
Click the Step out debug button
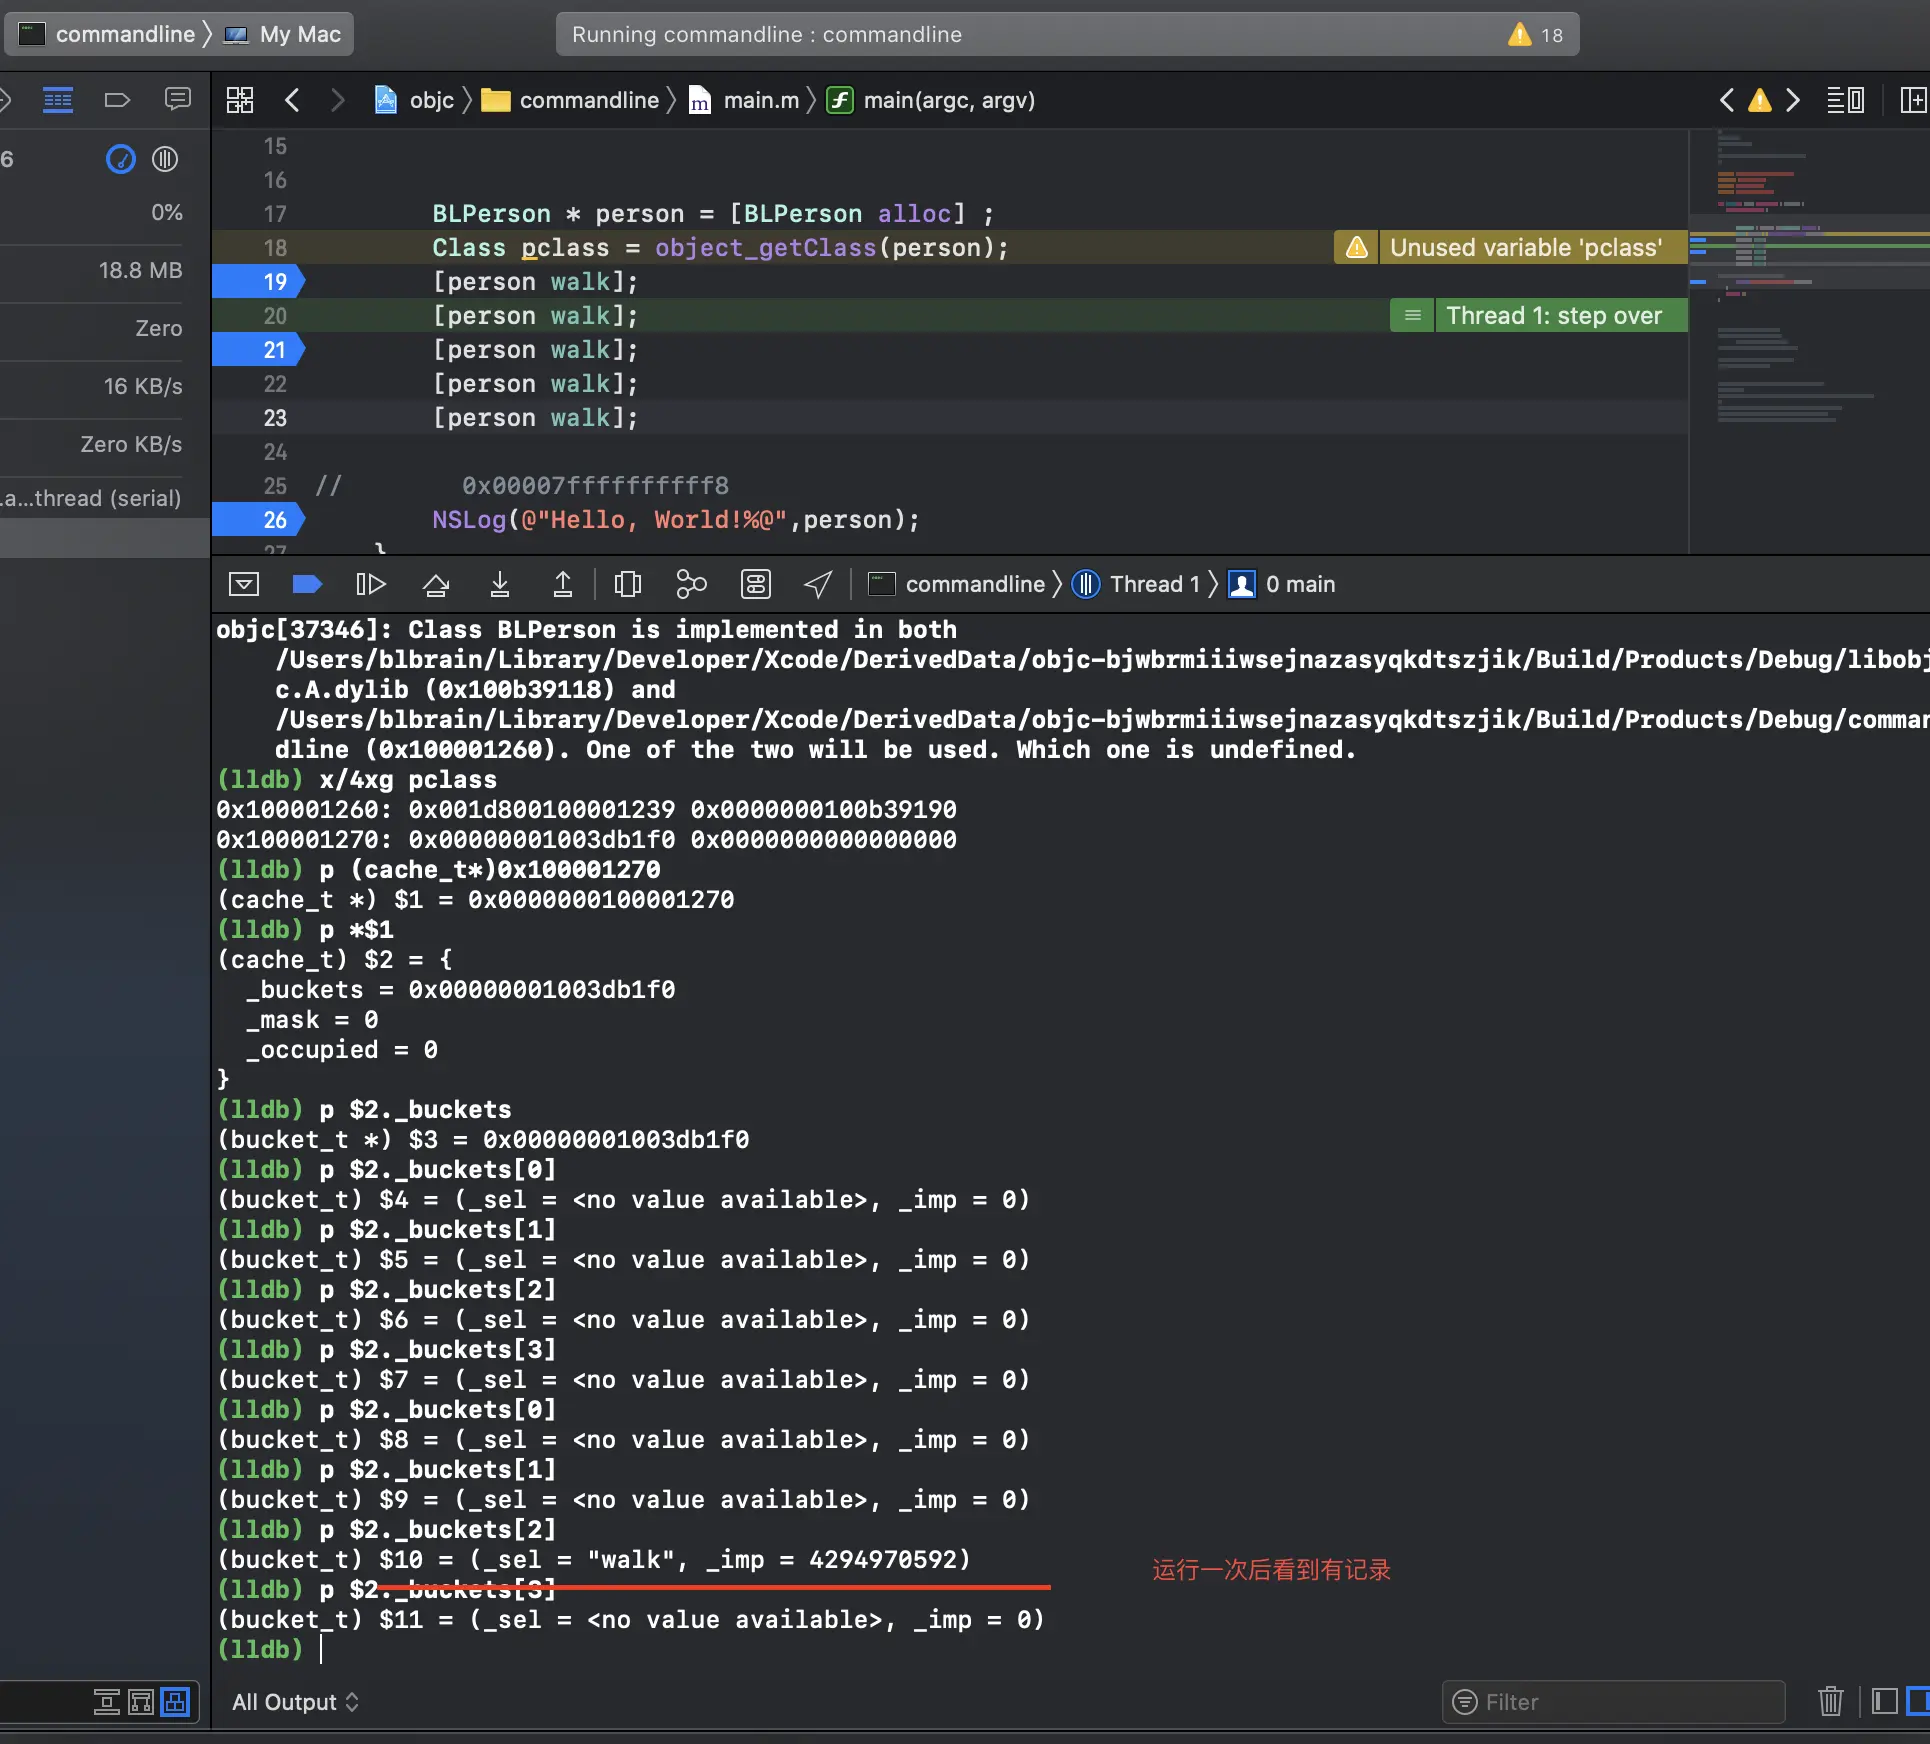click(563, 584)
